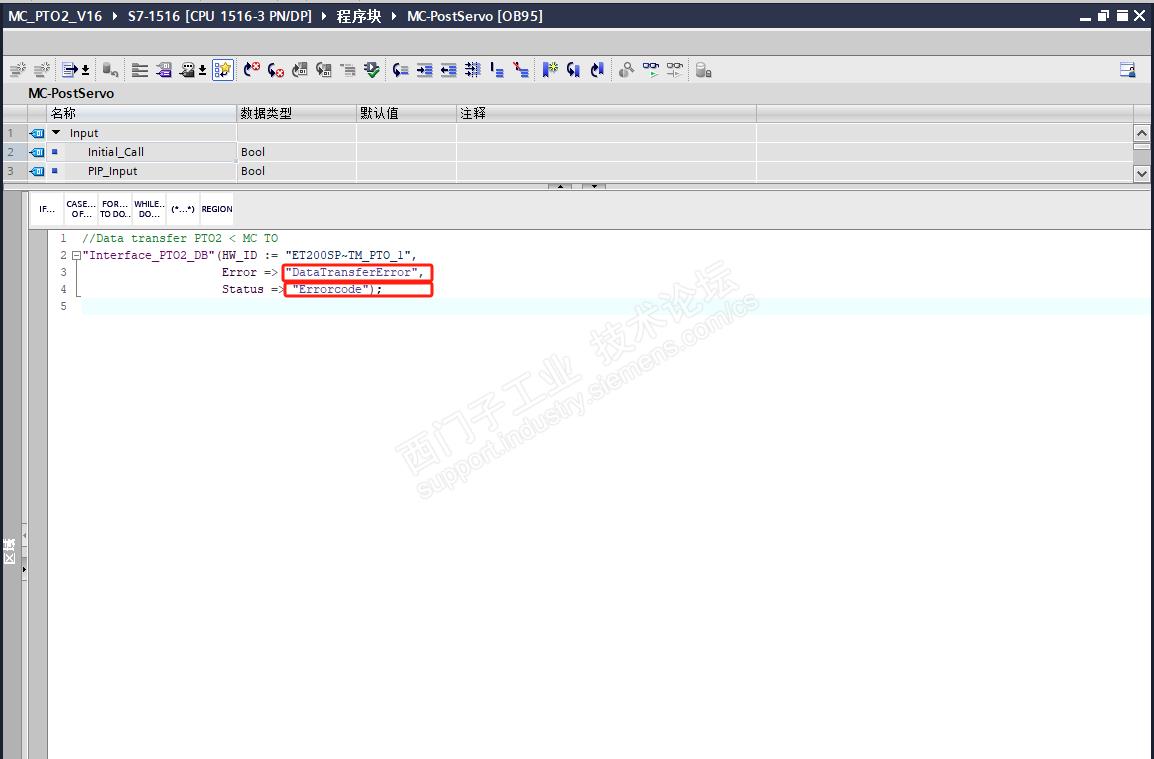The image size is (1154, 759).
Task: Expand interface pane with down splitter arrow
Action: (x=594, y=186)
